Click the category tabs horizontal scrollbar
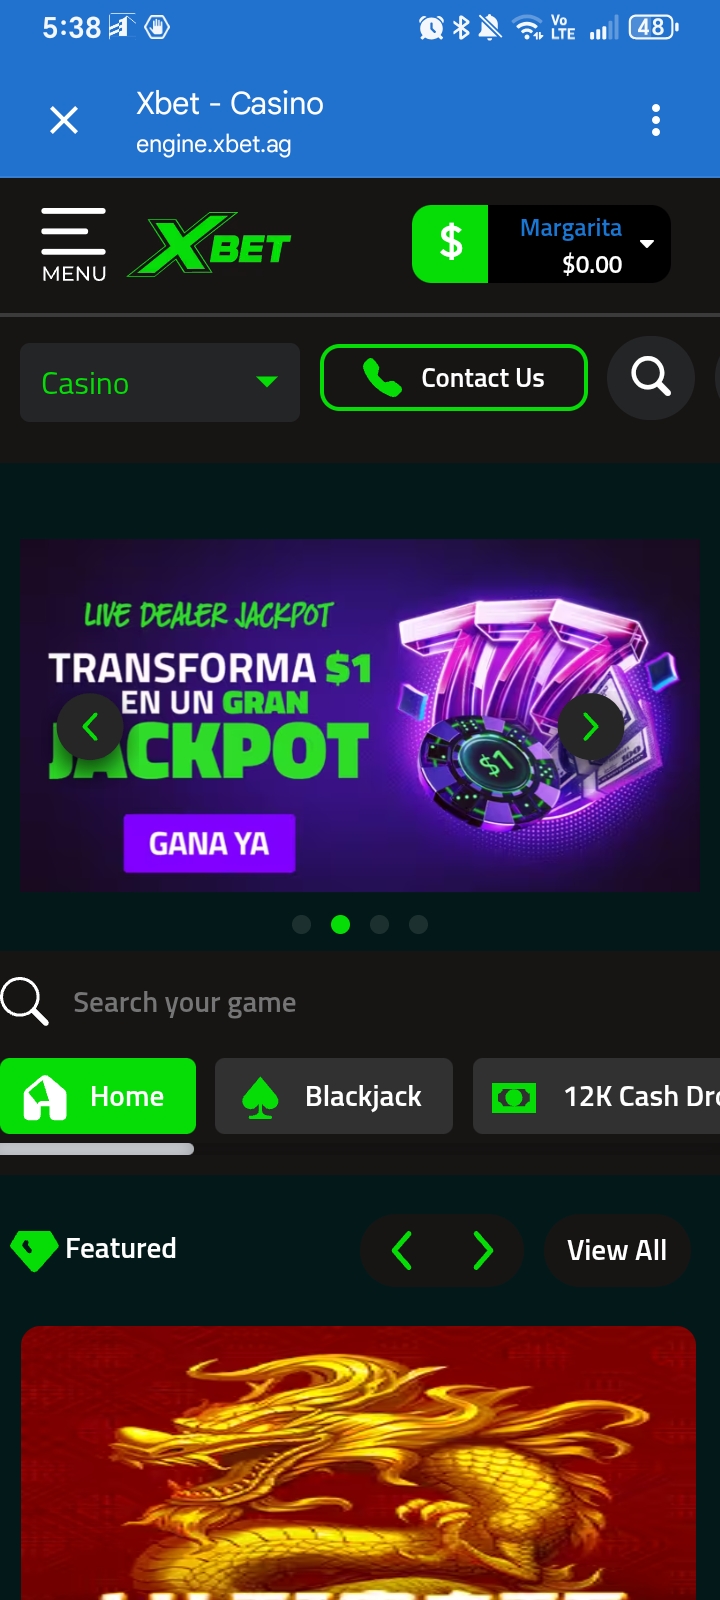The height and width of the screenshot is (1600, 720). pyautogui.click(x=97, y=1149)
